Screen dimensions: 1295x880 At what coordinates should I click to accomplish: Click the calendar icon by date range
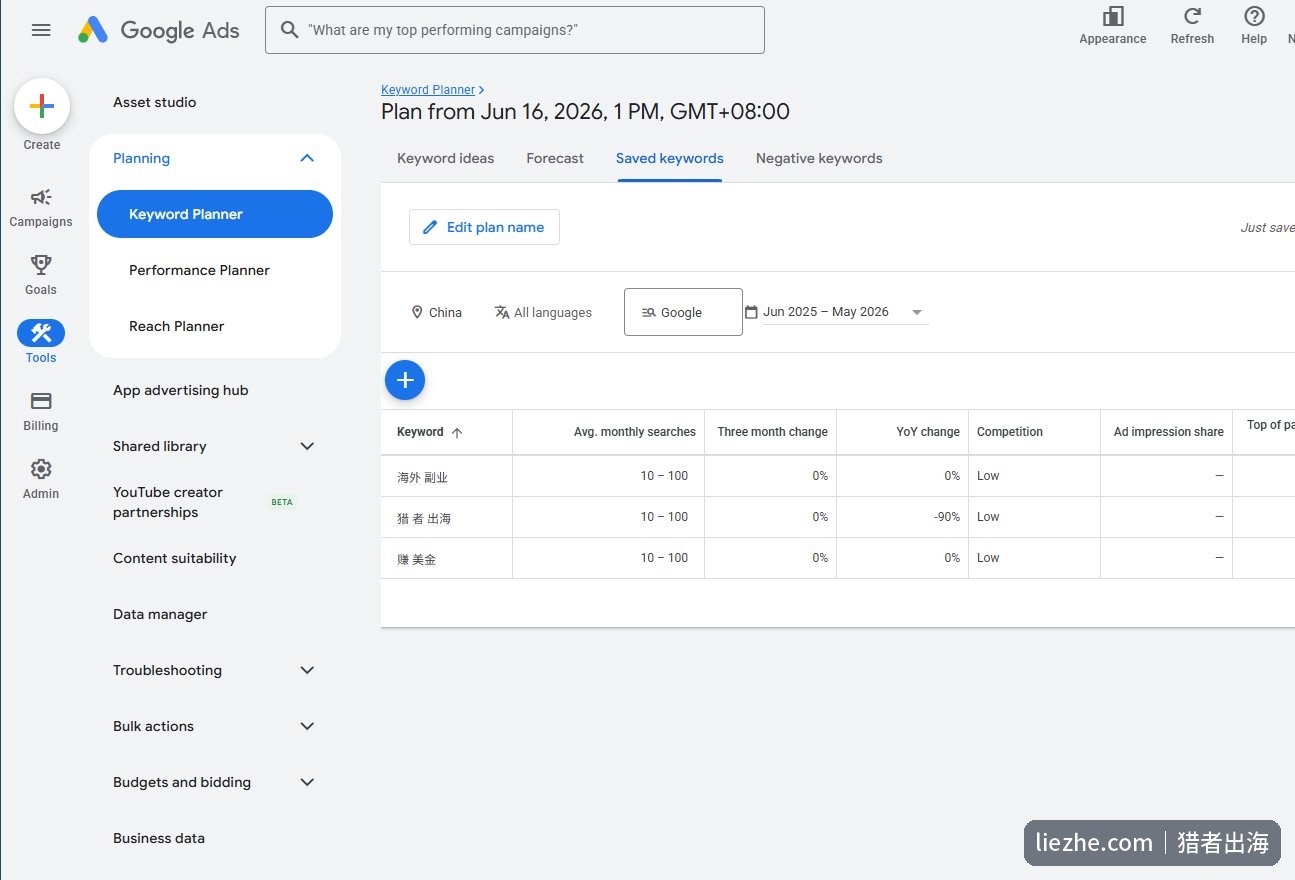(x=751, y=312)
